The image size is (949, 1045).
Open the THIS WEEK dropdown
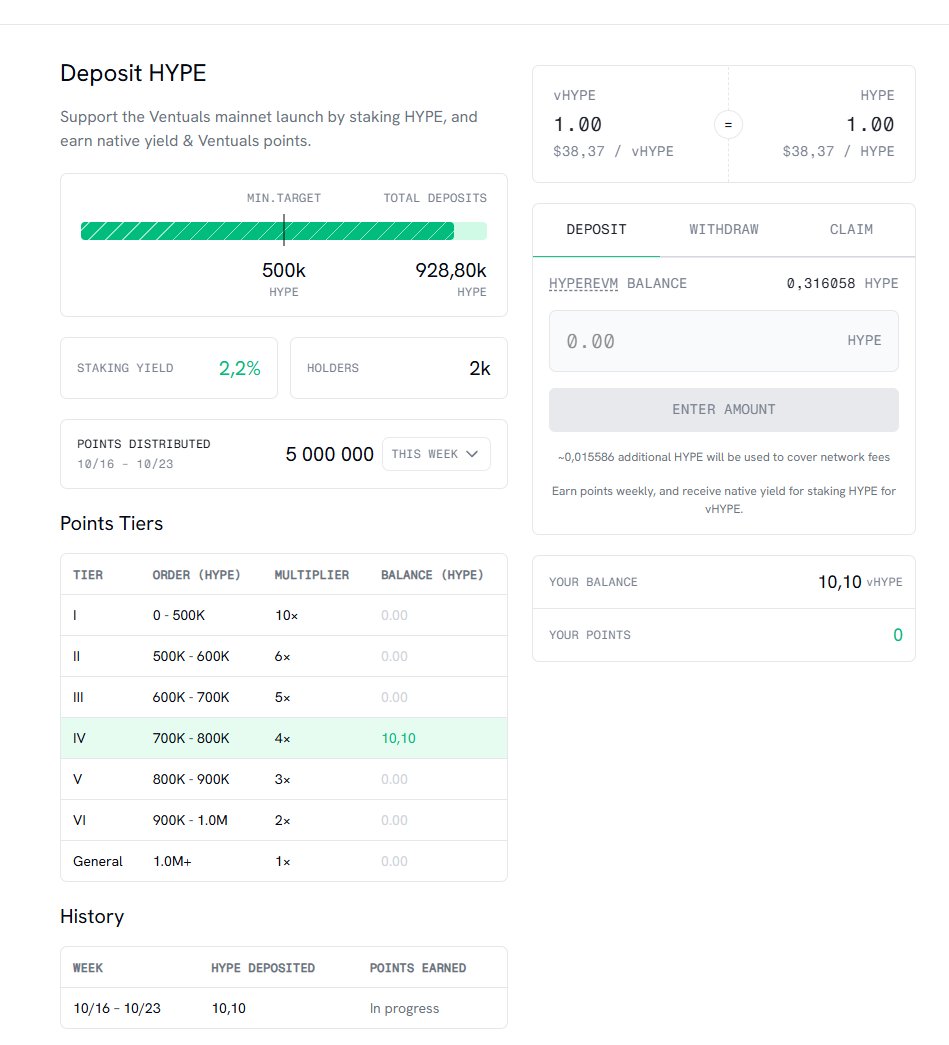[x=437, y=454]
